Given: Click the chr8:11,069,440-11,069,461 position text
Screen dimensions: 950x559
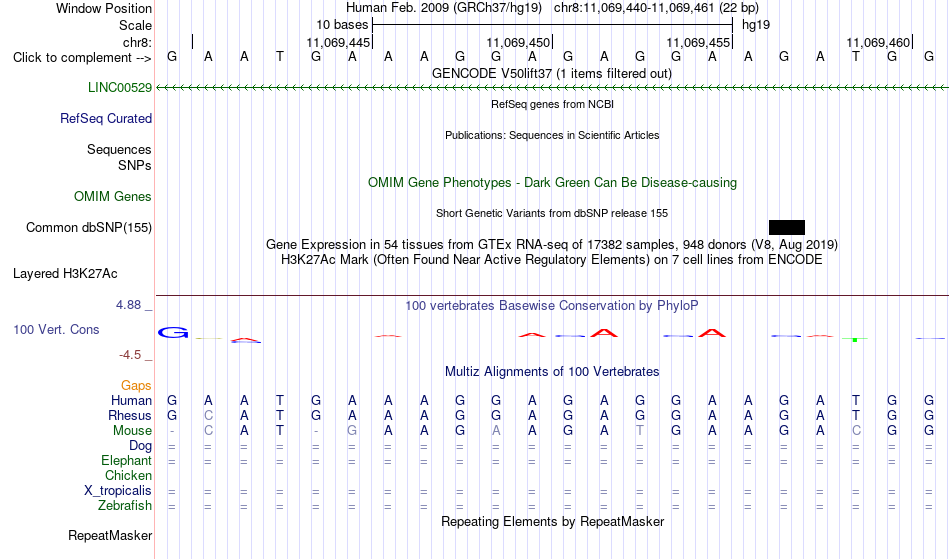Looking at the screenshot, I should coord(656,8).
